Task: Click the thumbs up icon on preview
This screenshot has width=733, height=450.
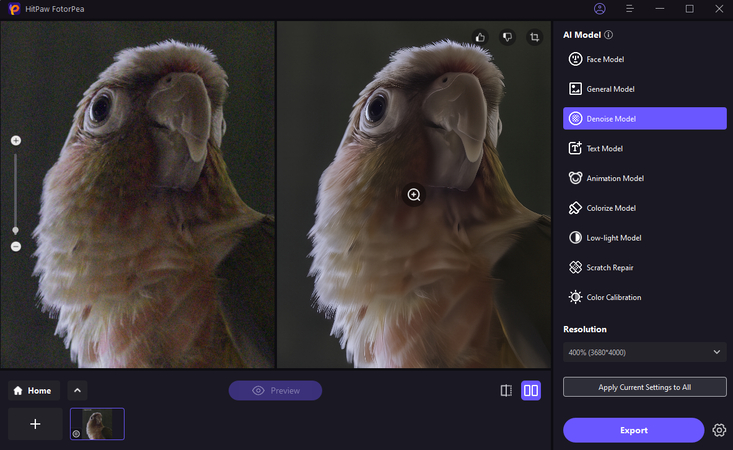Action: point(480,37)
